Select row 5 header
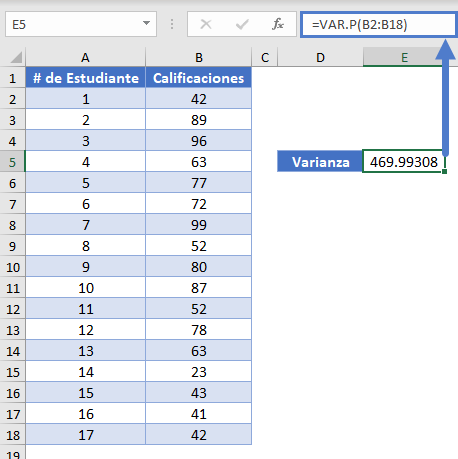 (x=13, y=162)
